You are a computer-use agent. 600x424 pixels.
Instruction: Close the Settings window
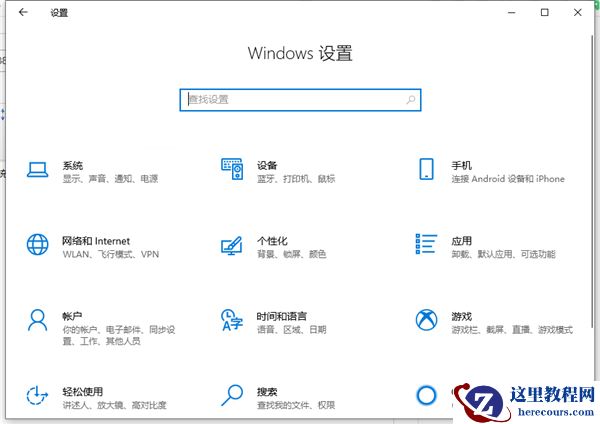[578, 13]
